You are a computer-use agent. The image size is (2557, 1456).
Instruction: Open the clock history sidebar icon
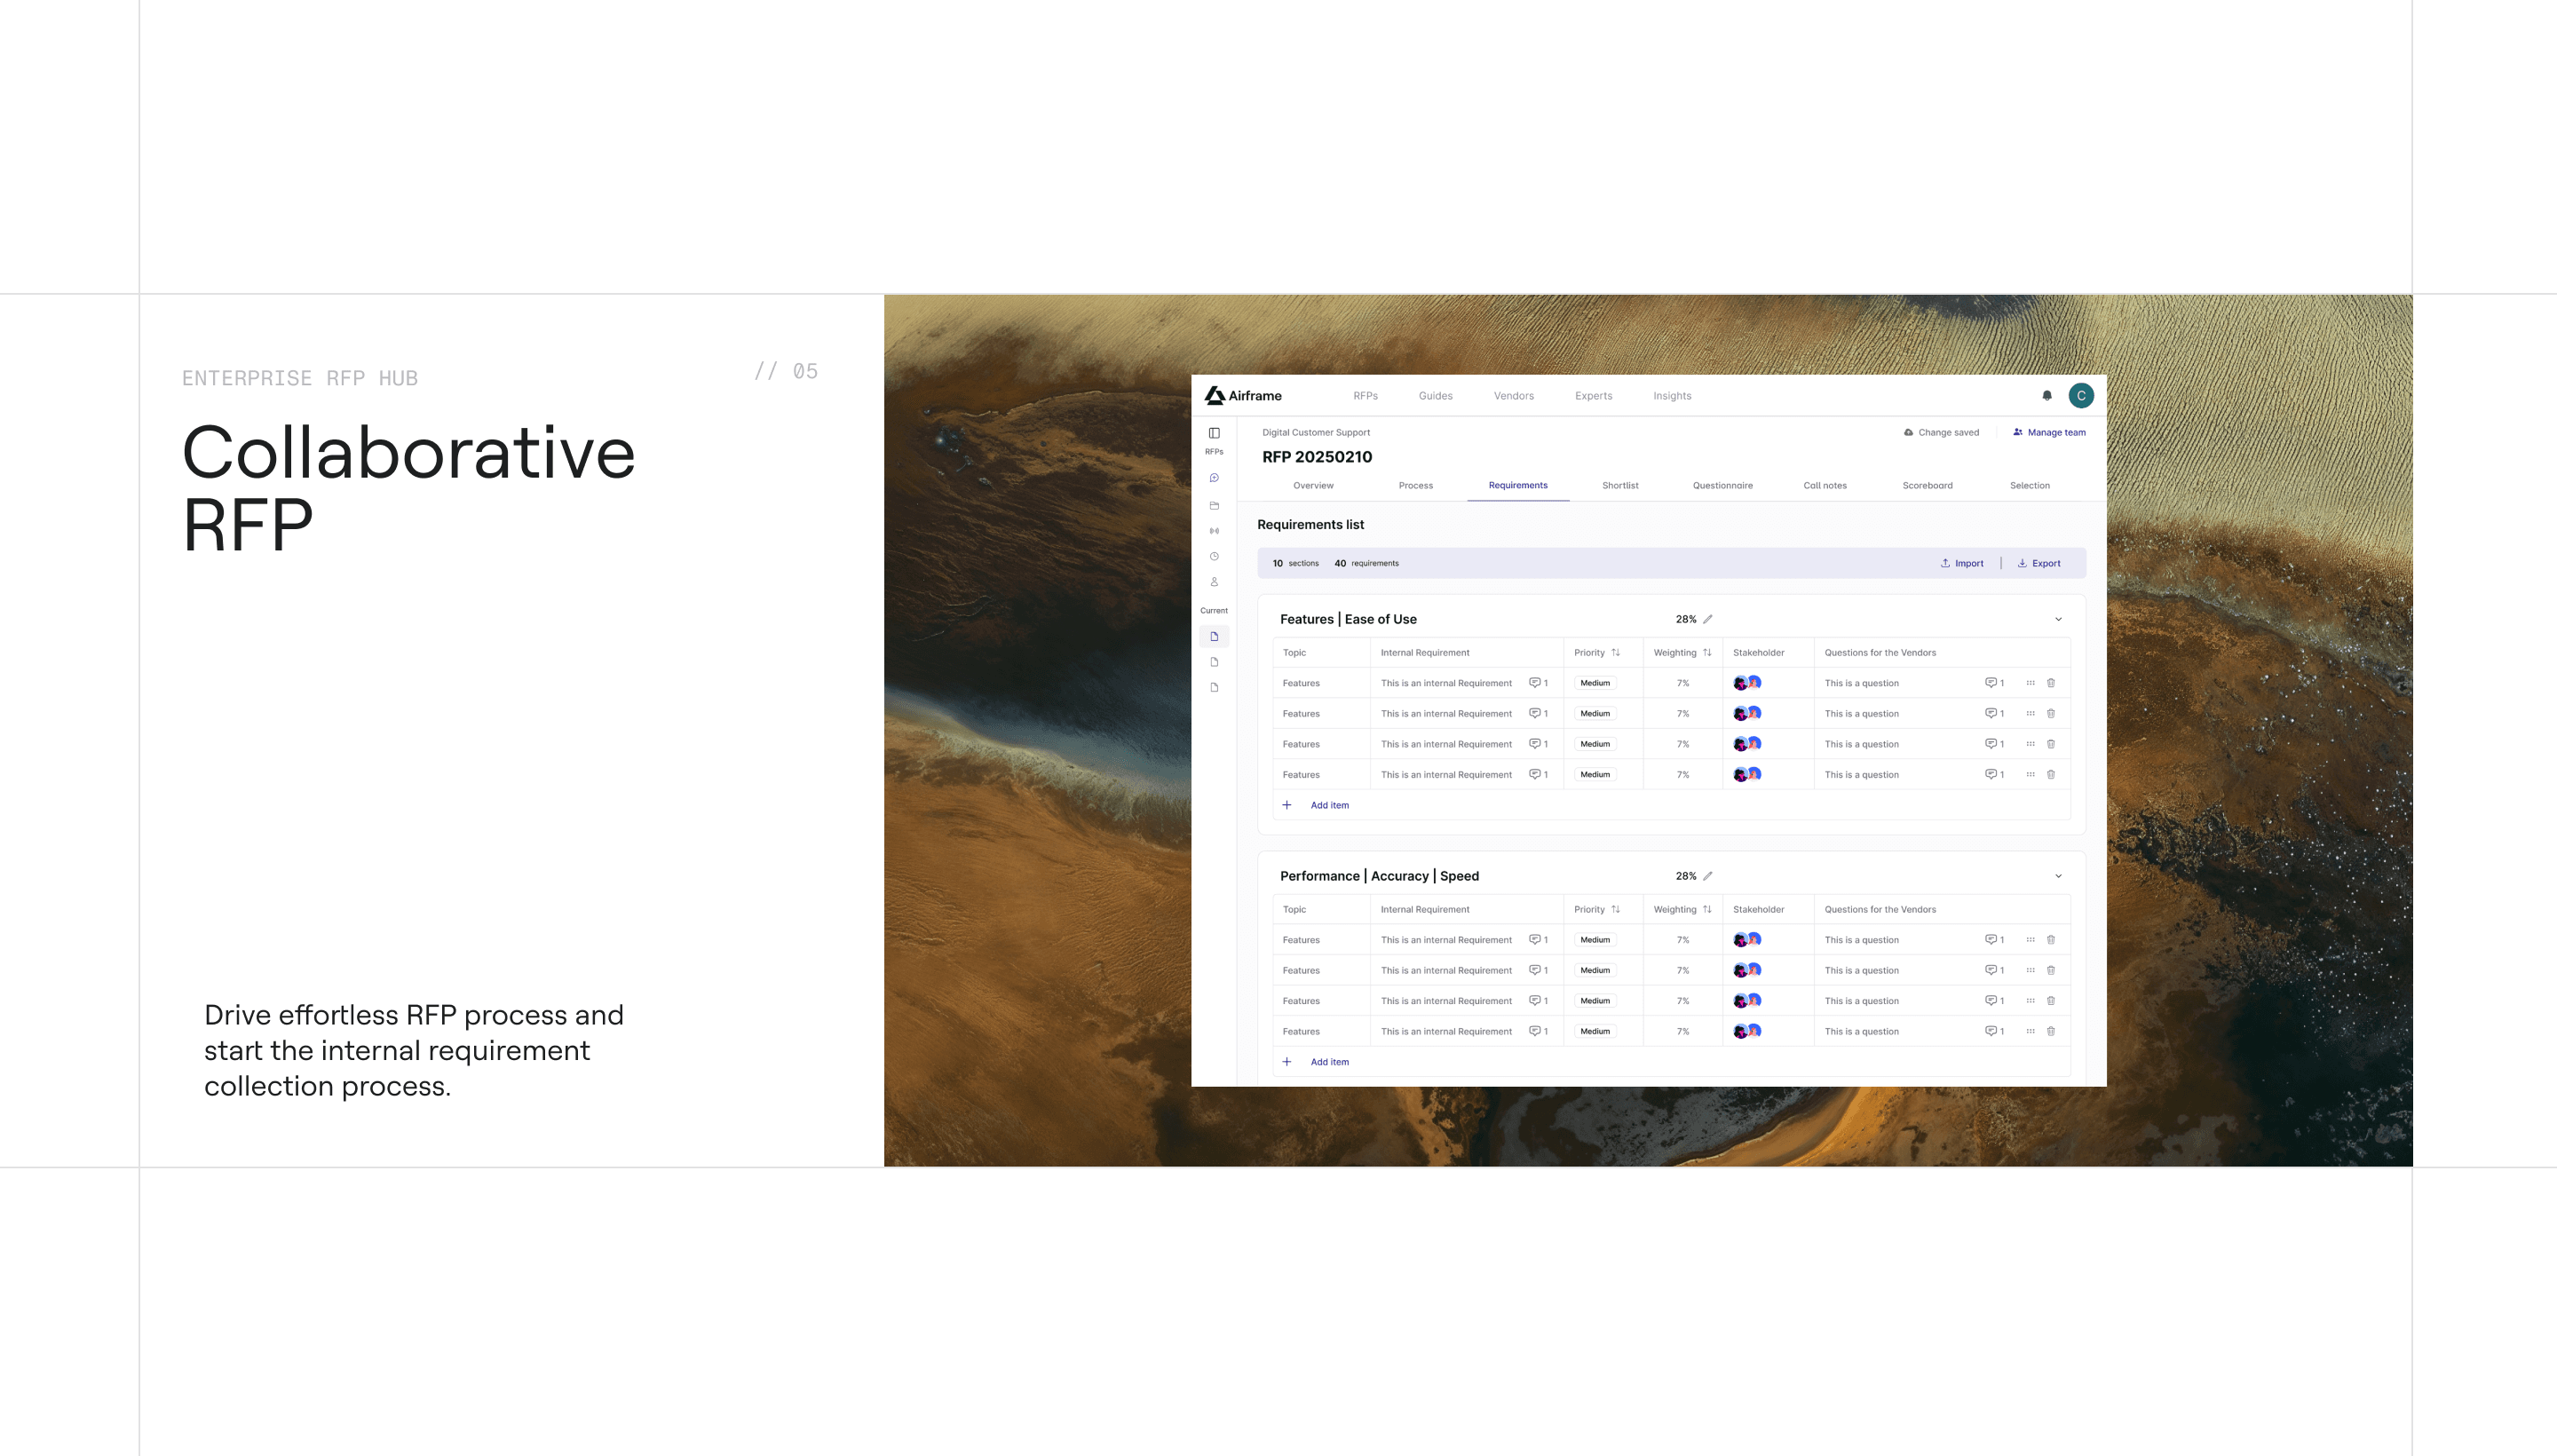(x=1214, y=556)
